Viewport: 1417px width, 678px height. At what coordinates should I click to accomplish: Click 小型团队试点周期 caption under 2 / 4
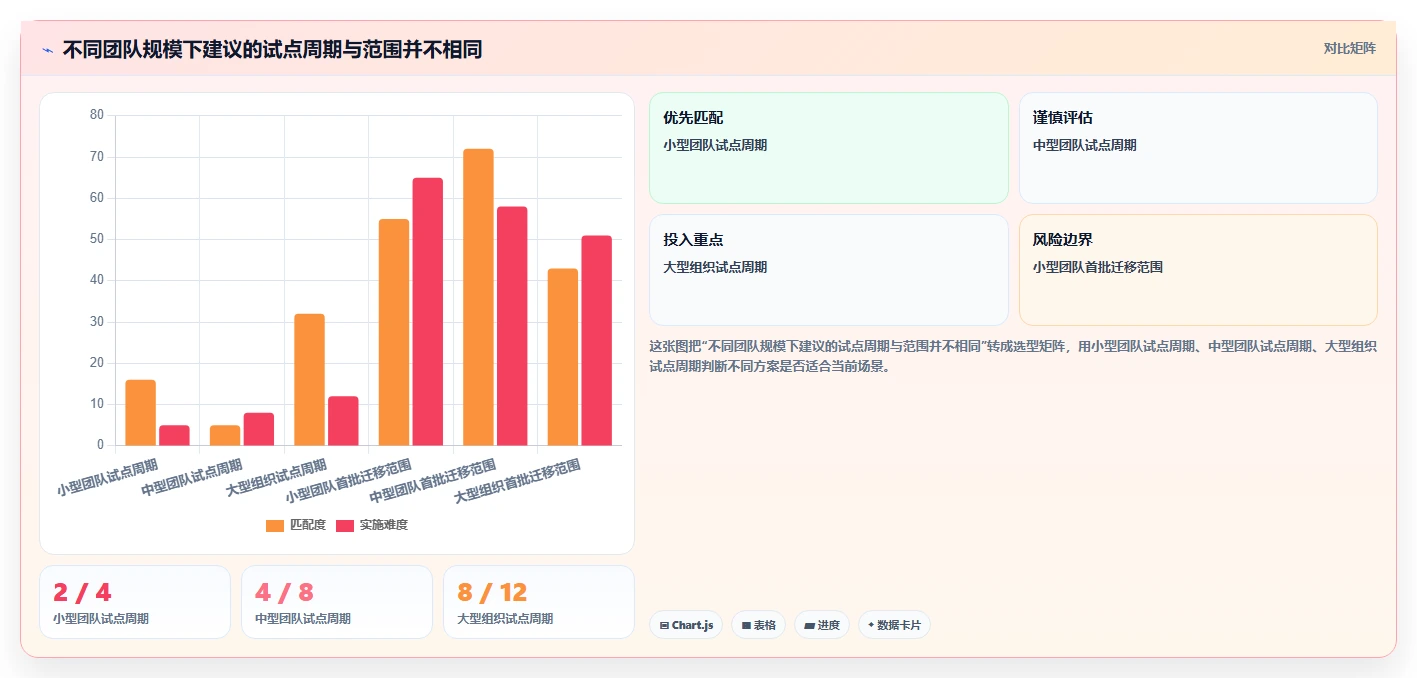(101, 619)
